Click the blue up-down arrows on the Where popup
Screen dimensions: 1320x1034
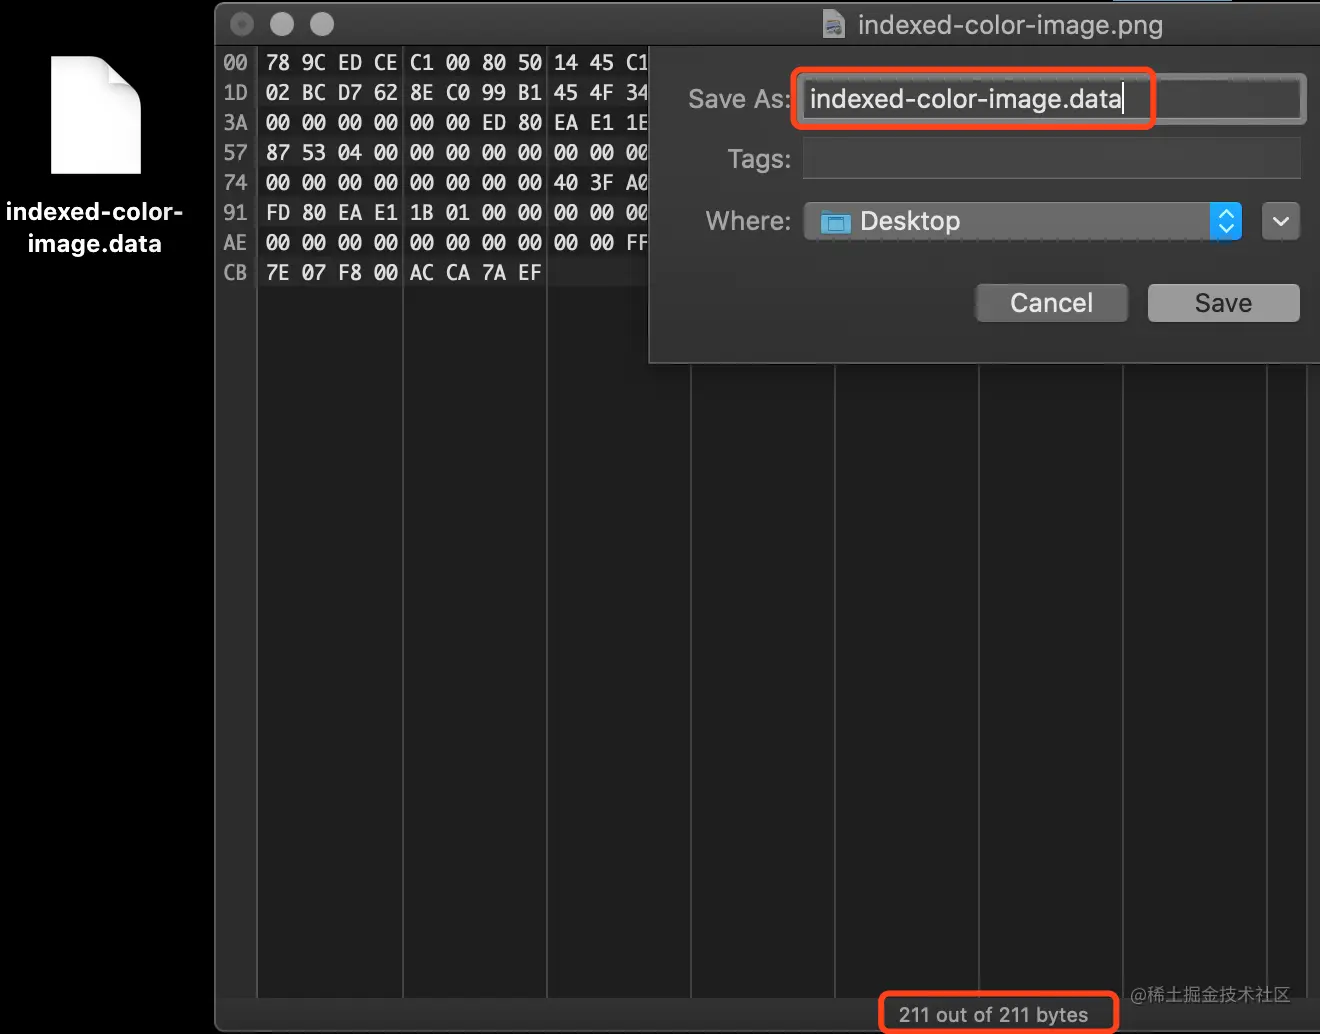point(1226,221)
